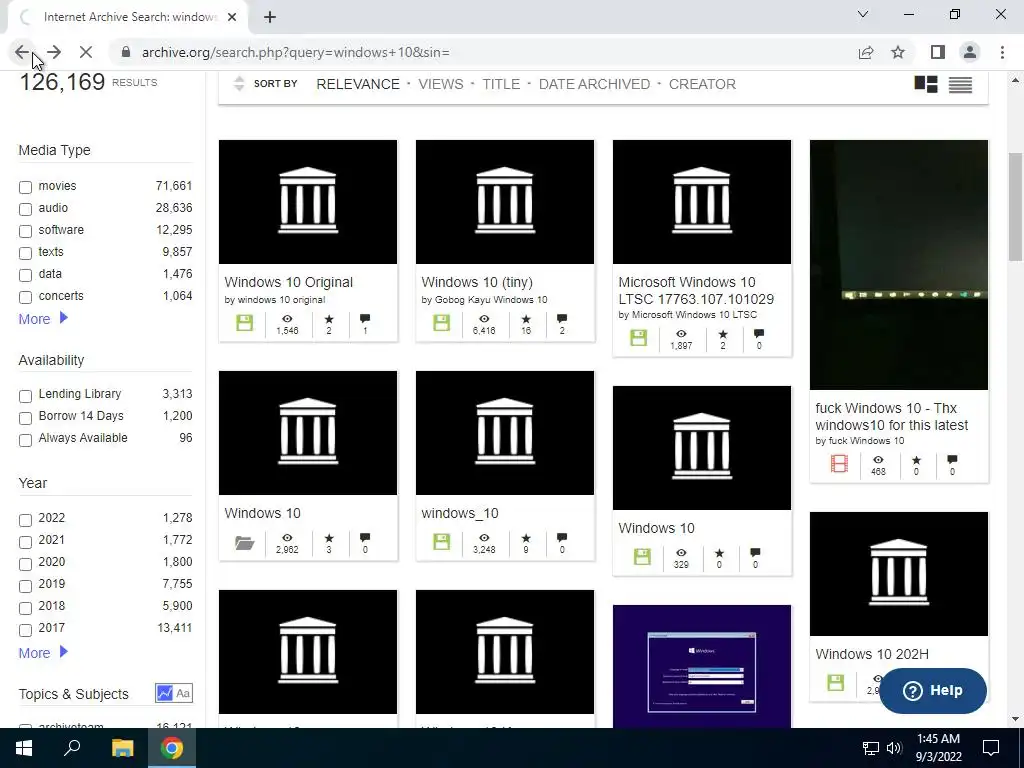This screenshot has height=768, width=1024.
Task: Sort results by Date Archived
Action: (x=594, y=84)
